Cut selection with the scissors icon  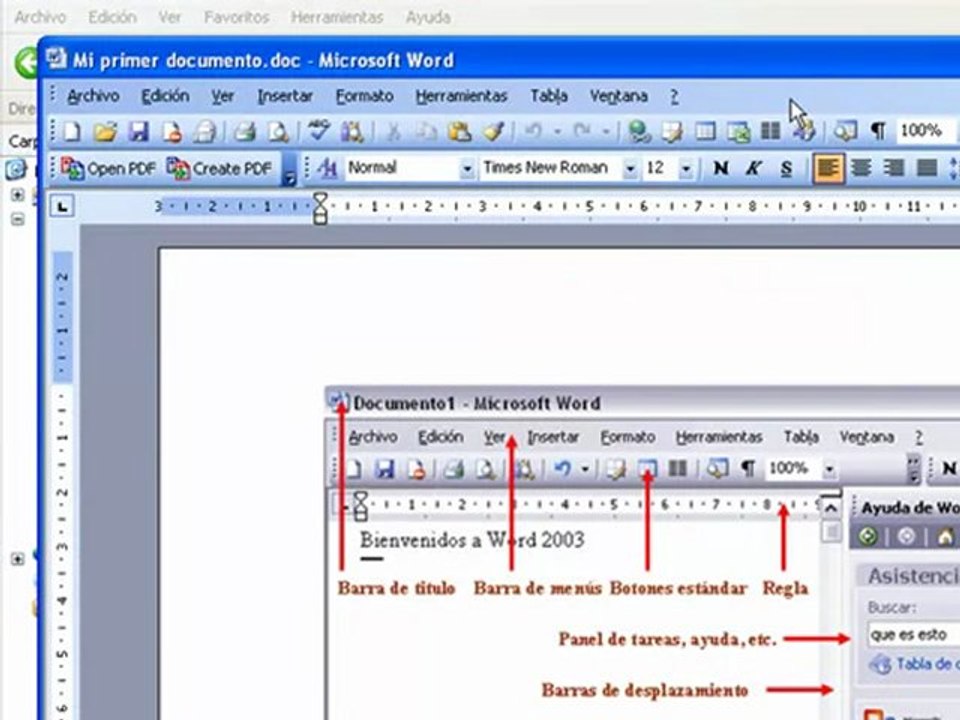pyautogui.click(x=393, y=131)
